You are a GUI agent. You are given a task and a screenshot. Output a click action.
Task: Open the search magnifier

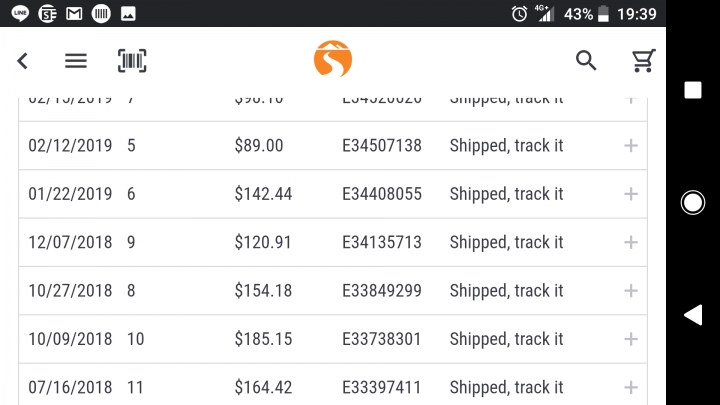[586, 60]
